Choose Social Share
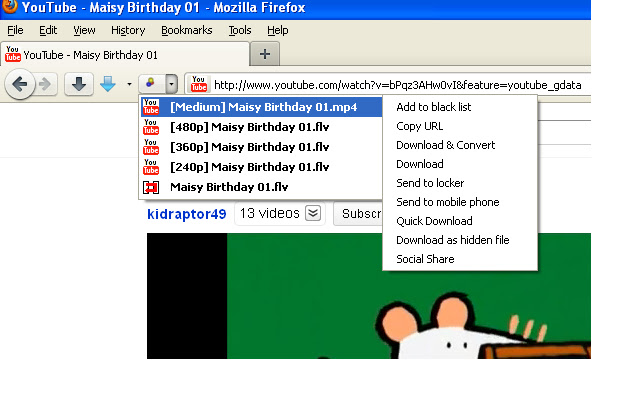The height and width of the screenshot is (400, 640). point(460,259)
